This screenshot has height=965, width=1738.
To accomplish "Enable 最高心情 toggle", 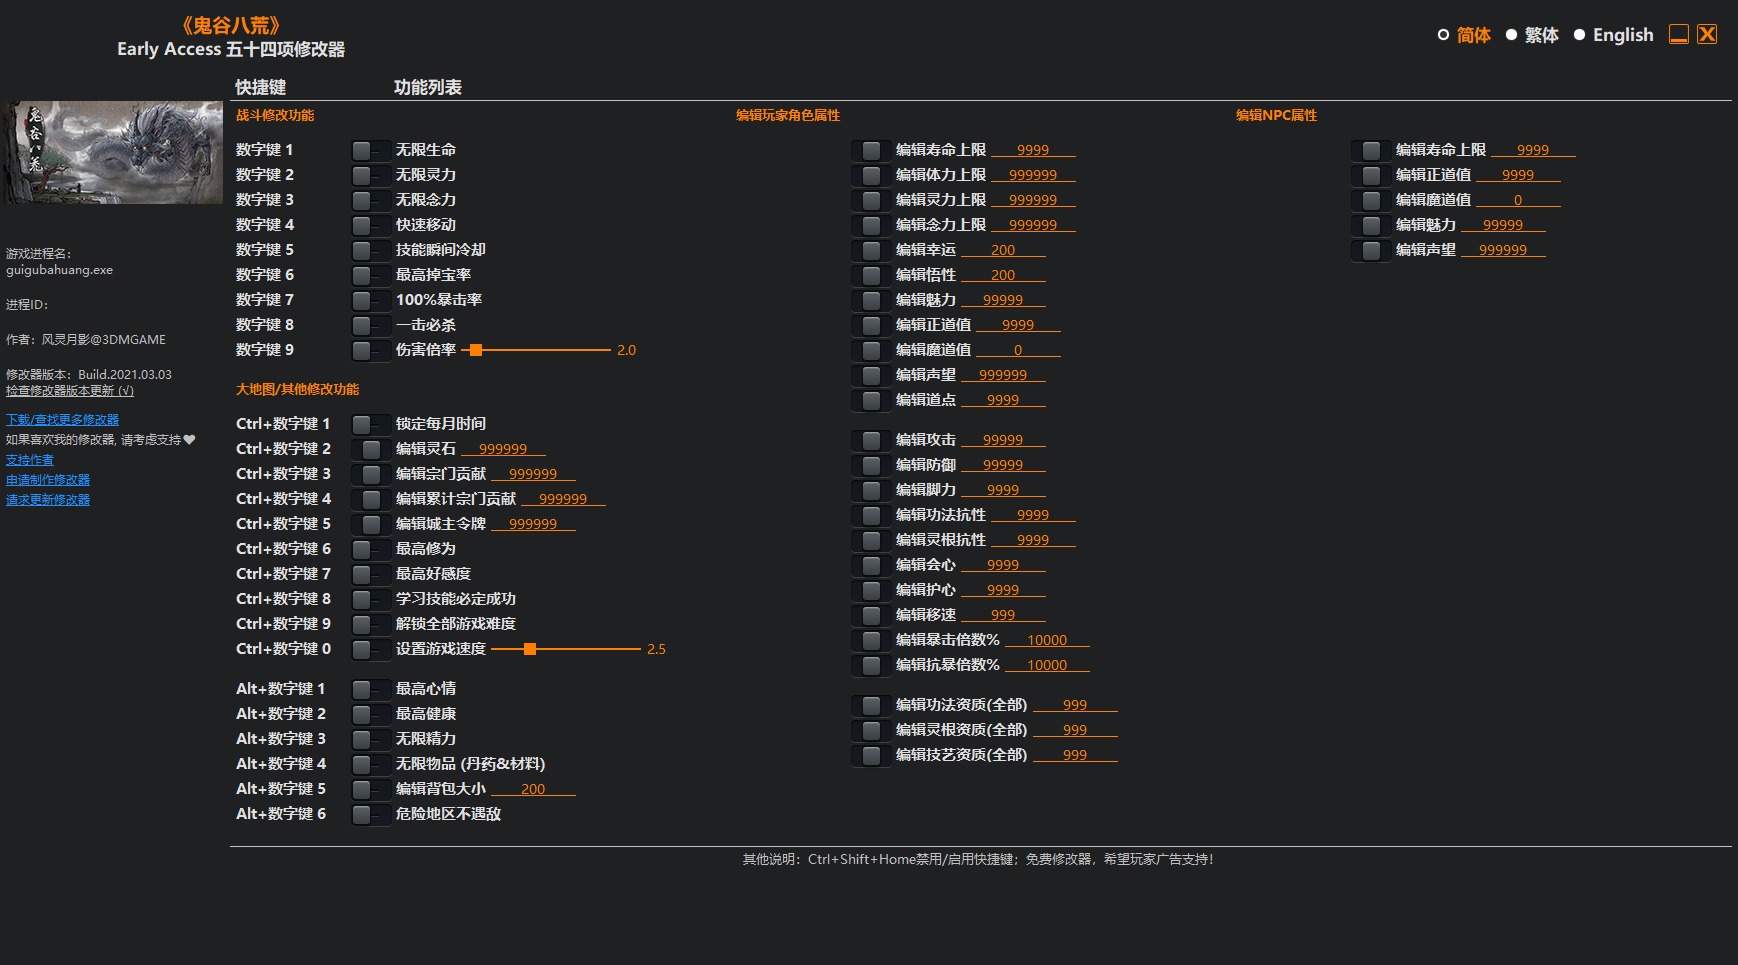I will (x=370, y=689).
